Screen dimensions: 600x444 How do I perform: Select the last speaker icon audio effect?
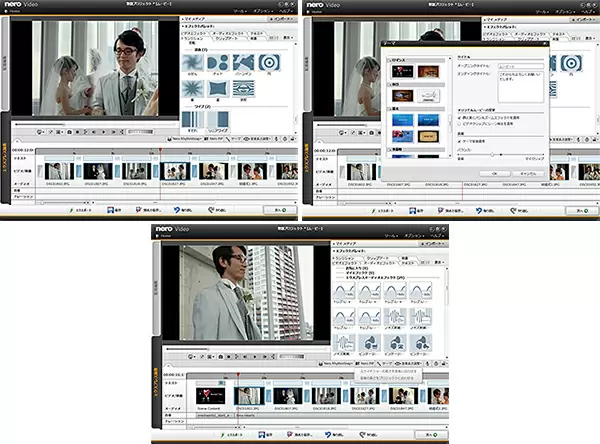tap(421, 342)
